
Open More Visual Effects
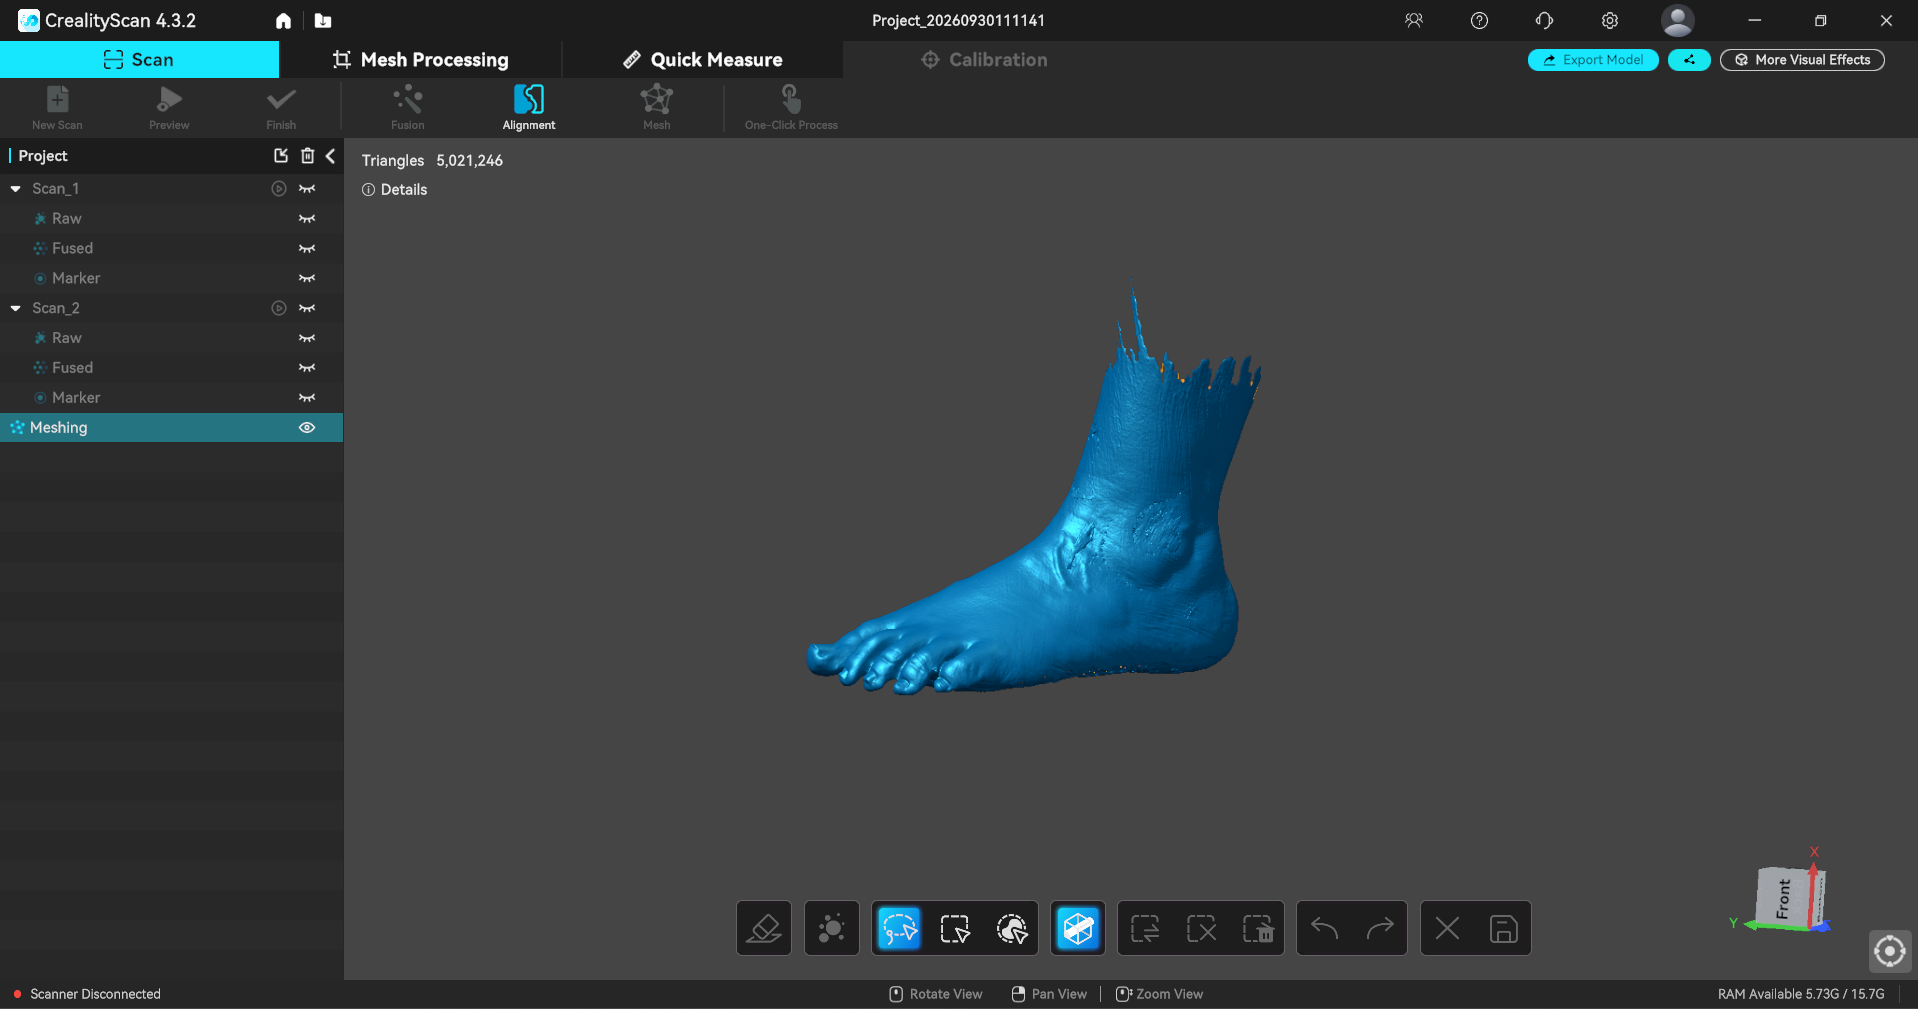[1802, 60]
